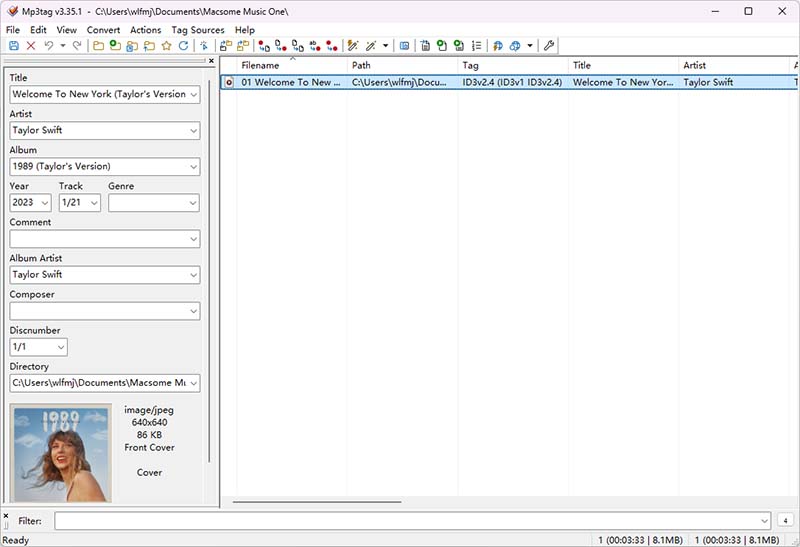Change directory using the plain folder icon

click(x=98, y=46)
